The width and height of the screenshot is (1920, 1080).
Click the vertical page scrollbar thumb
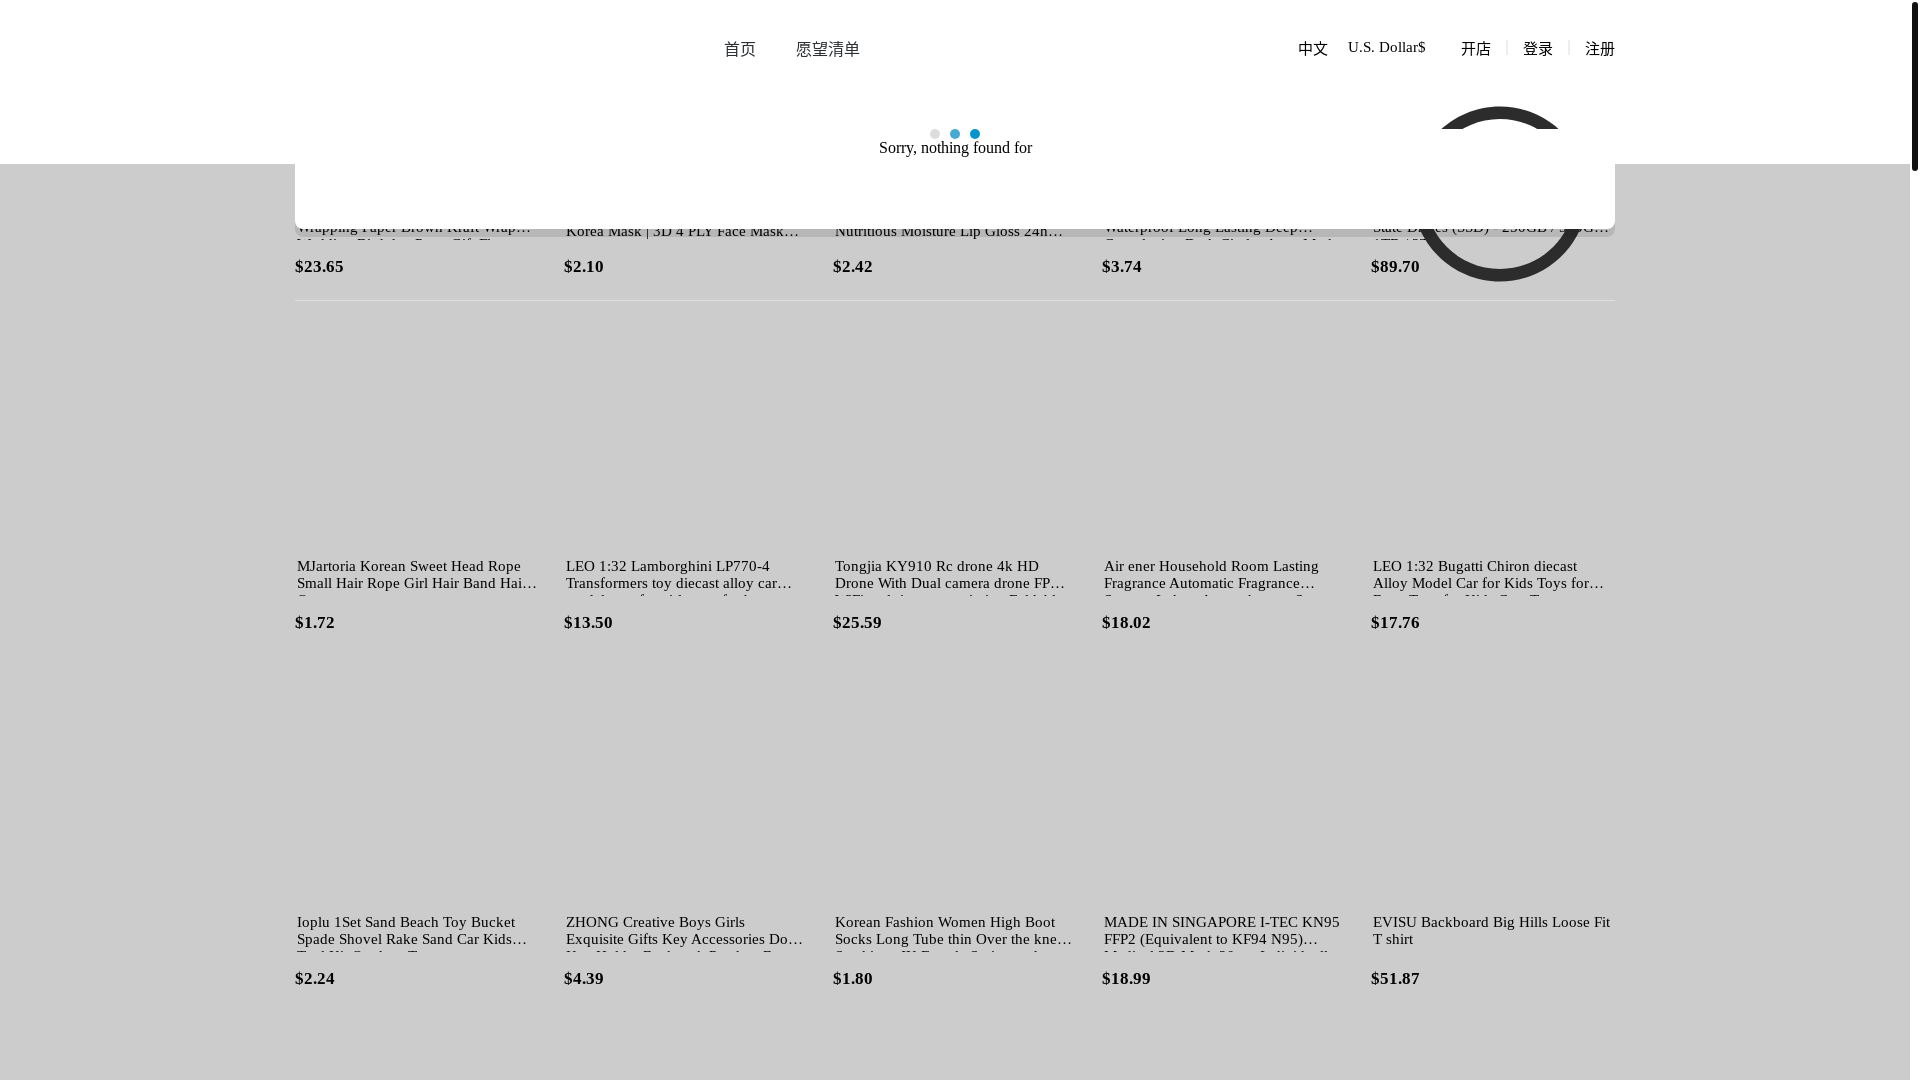pyautogui.click(x=1914, y=86)
